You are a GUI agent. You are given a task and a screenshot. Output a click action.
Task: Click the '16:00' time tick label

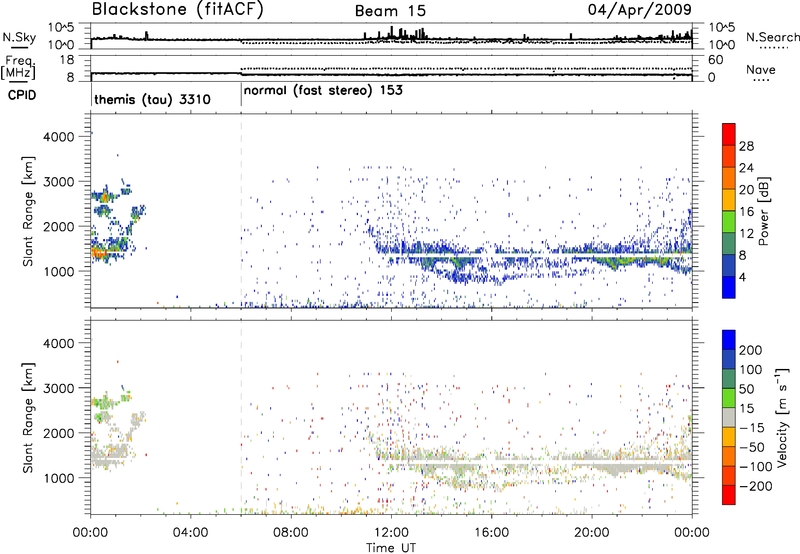(x=491, y=533)
